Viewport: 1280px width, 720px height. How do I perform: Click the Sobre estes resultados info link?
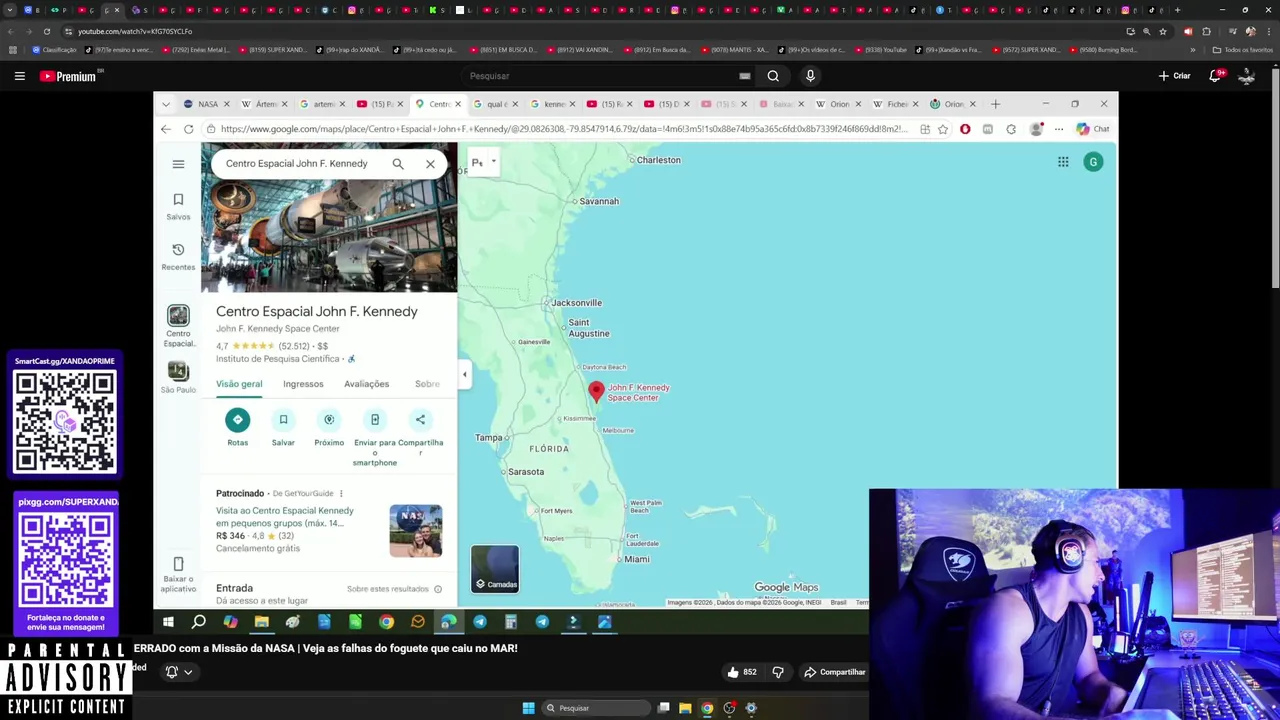click(394, 589)
